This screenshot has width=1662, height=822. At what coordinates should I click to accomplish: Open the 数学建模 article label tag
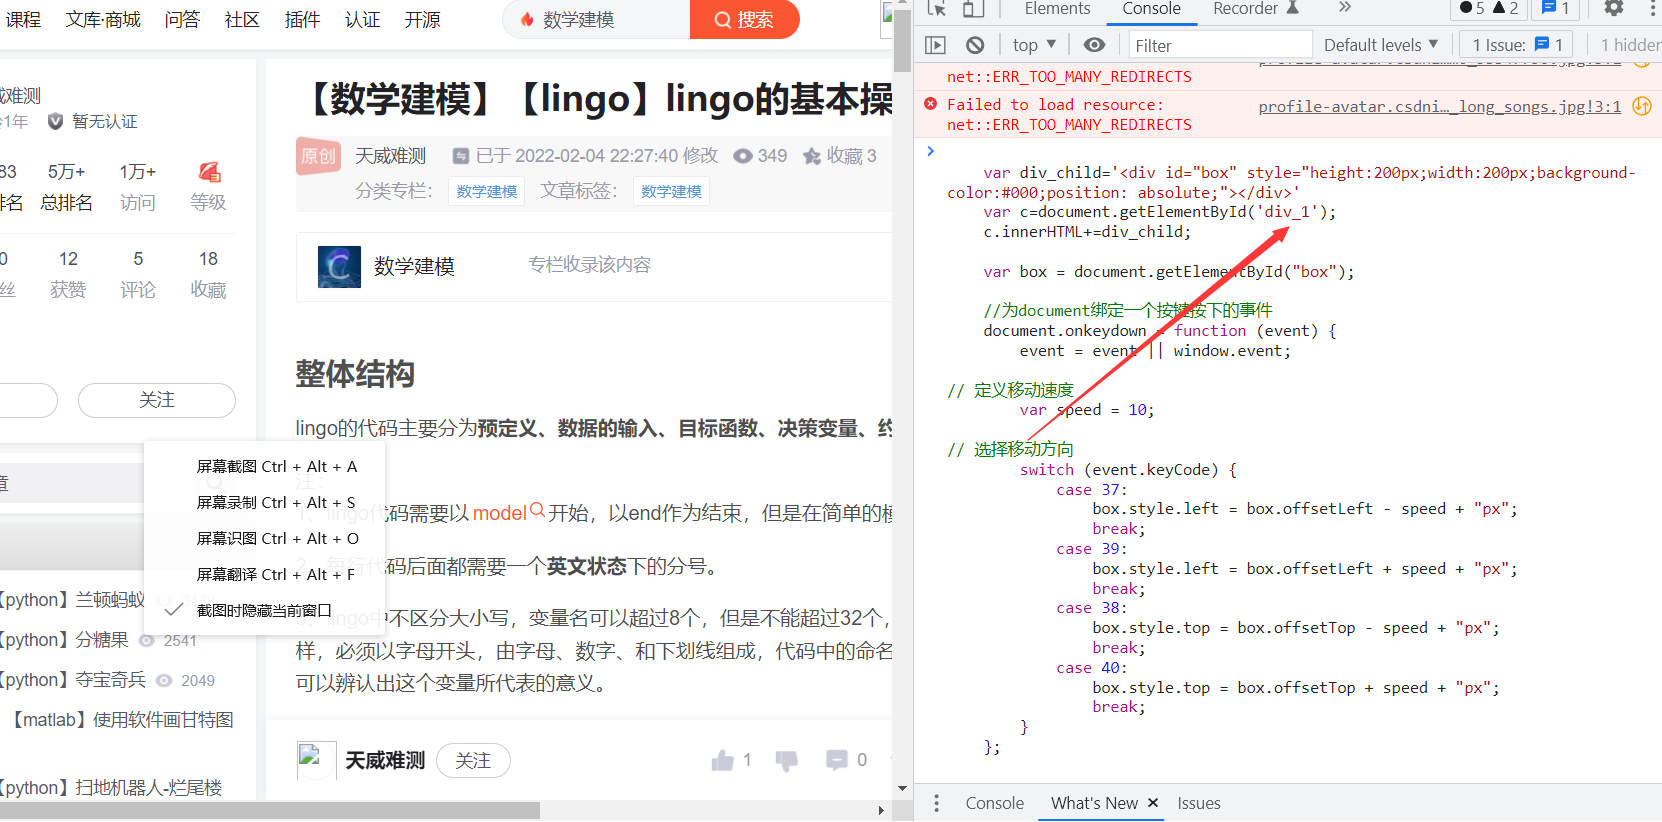click(x=671, y=191)
